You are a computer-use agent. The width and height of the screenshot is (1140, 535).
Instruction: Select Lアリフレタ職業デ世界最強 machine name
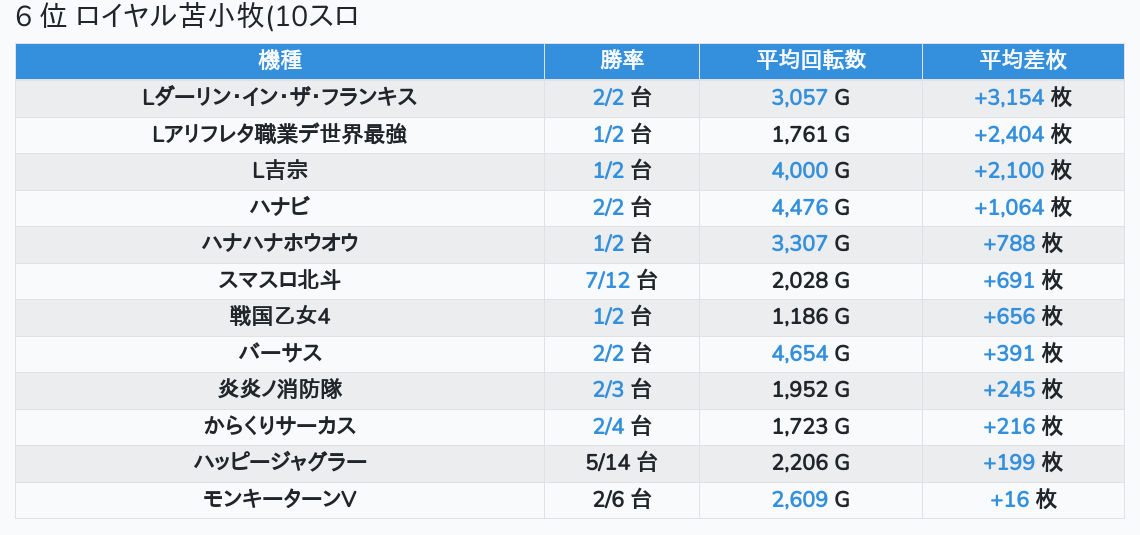(x=280, y=134)
